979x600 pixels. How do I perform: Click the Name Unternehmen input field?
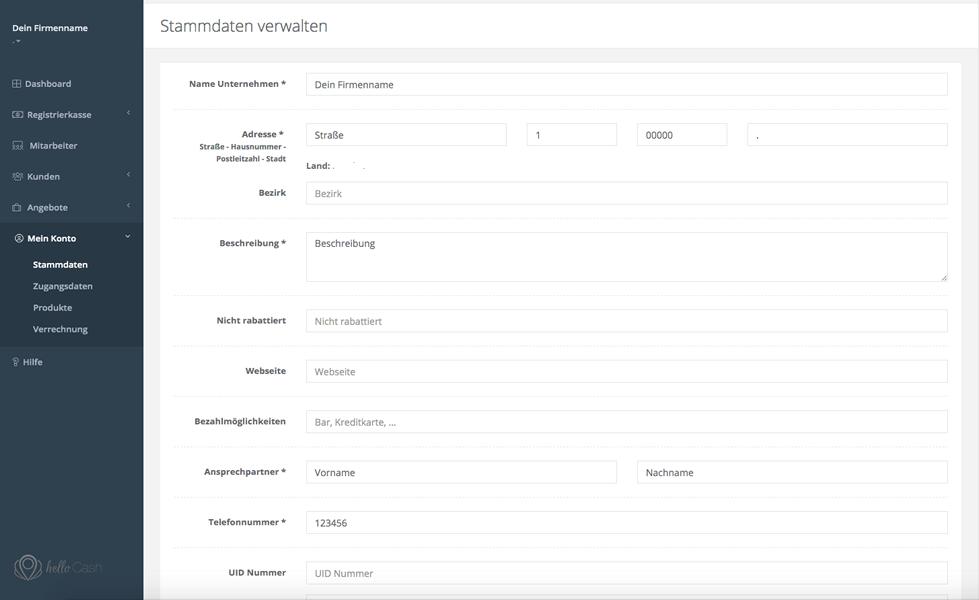(x=626, y=84)
